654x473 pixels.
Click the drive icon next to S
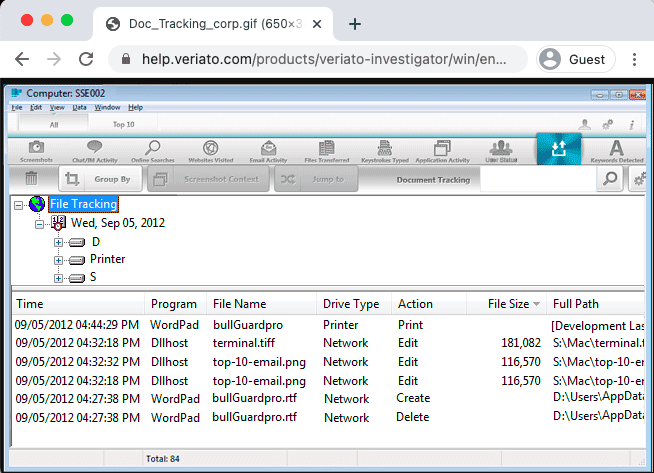77,278
